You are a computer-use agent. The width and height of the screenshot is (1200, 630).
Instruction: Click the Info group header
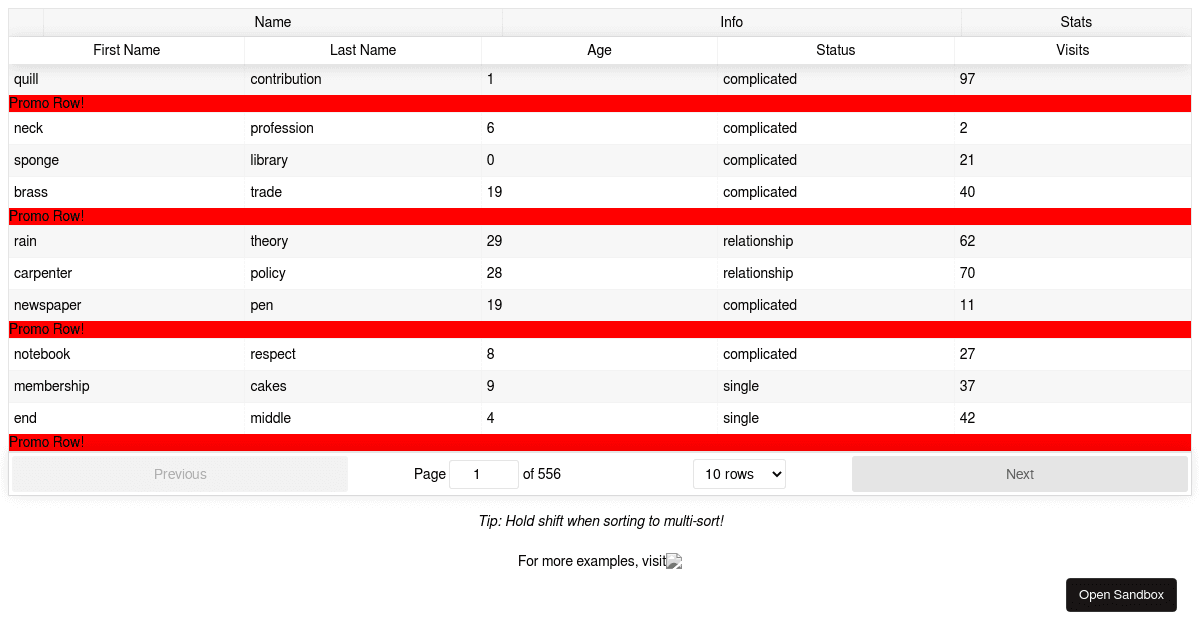[731, 21]
